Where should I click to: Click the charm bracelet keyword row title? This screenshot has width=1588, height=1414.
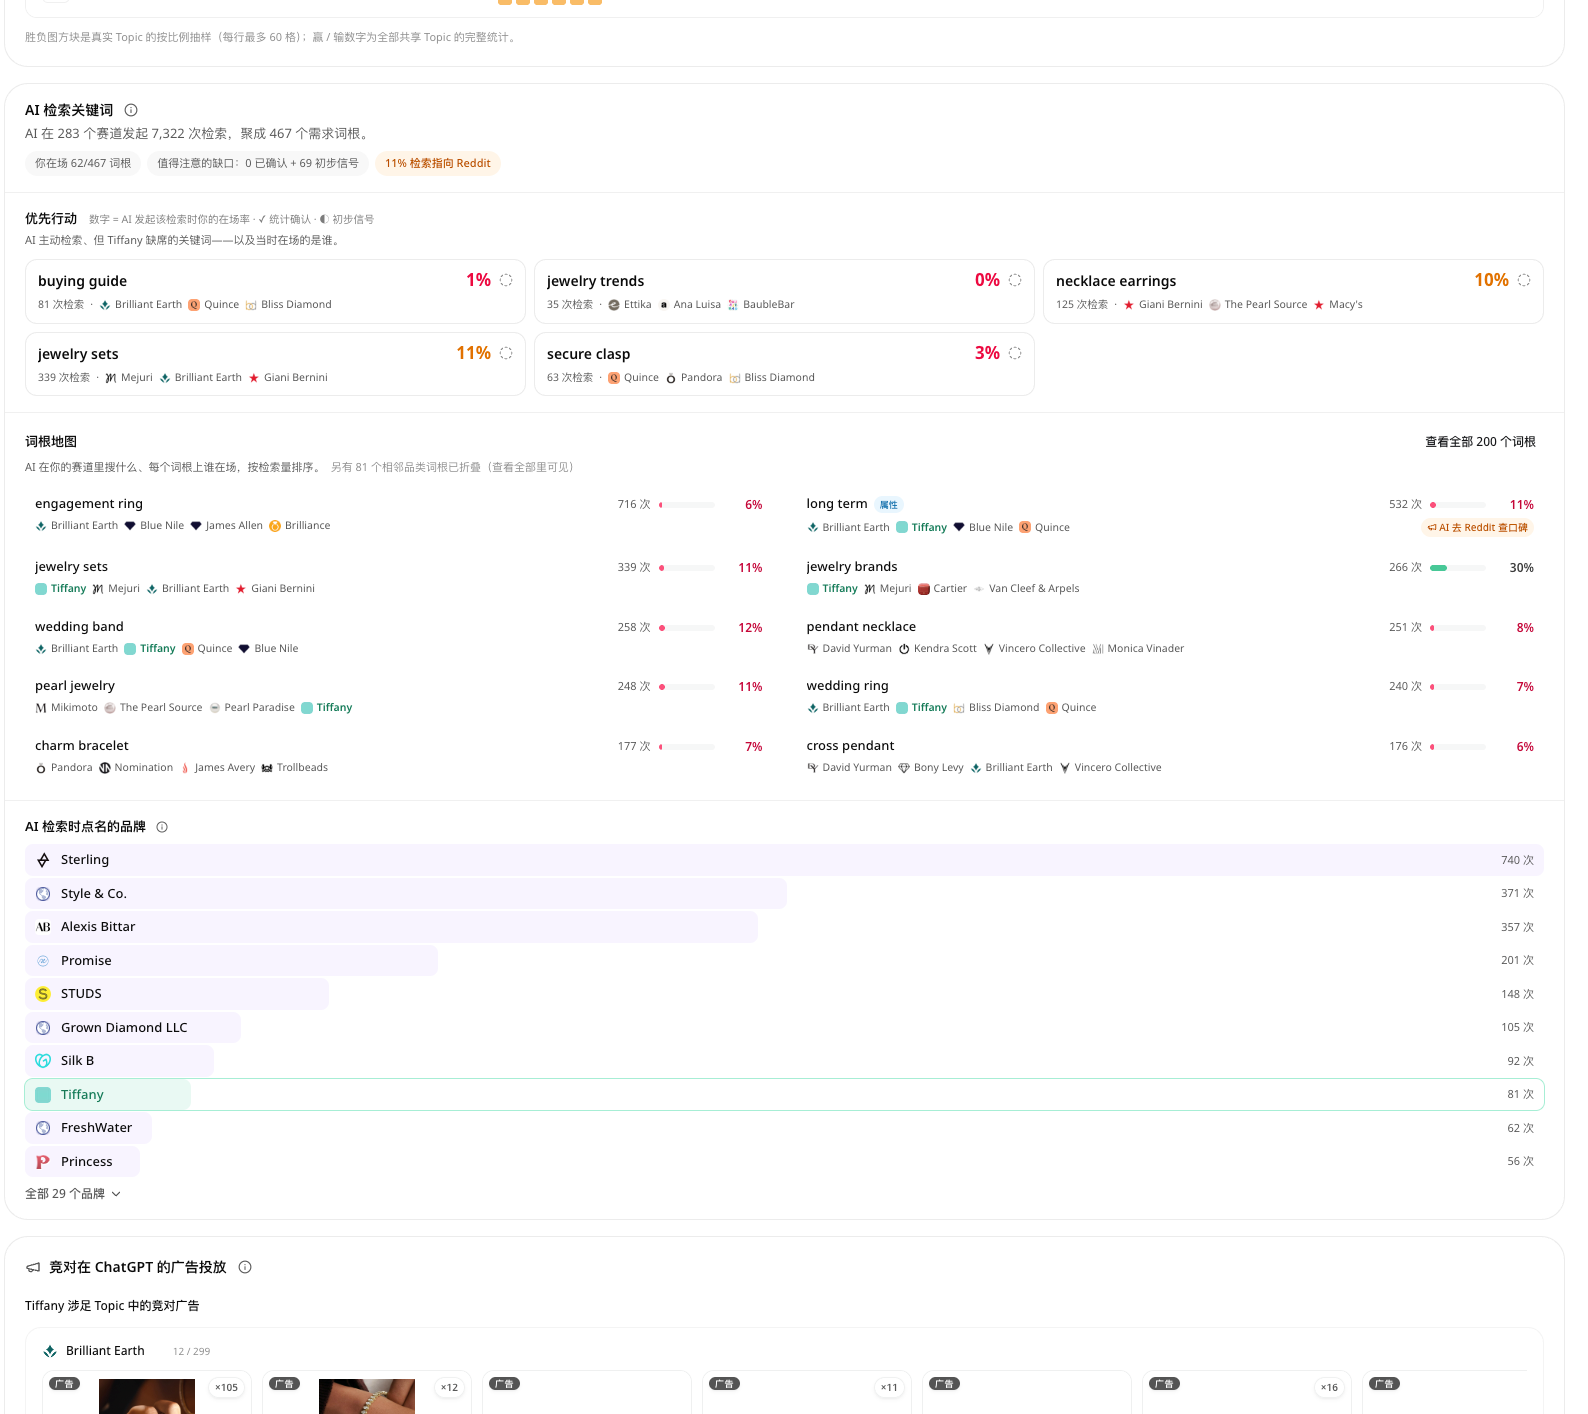82,746
